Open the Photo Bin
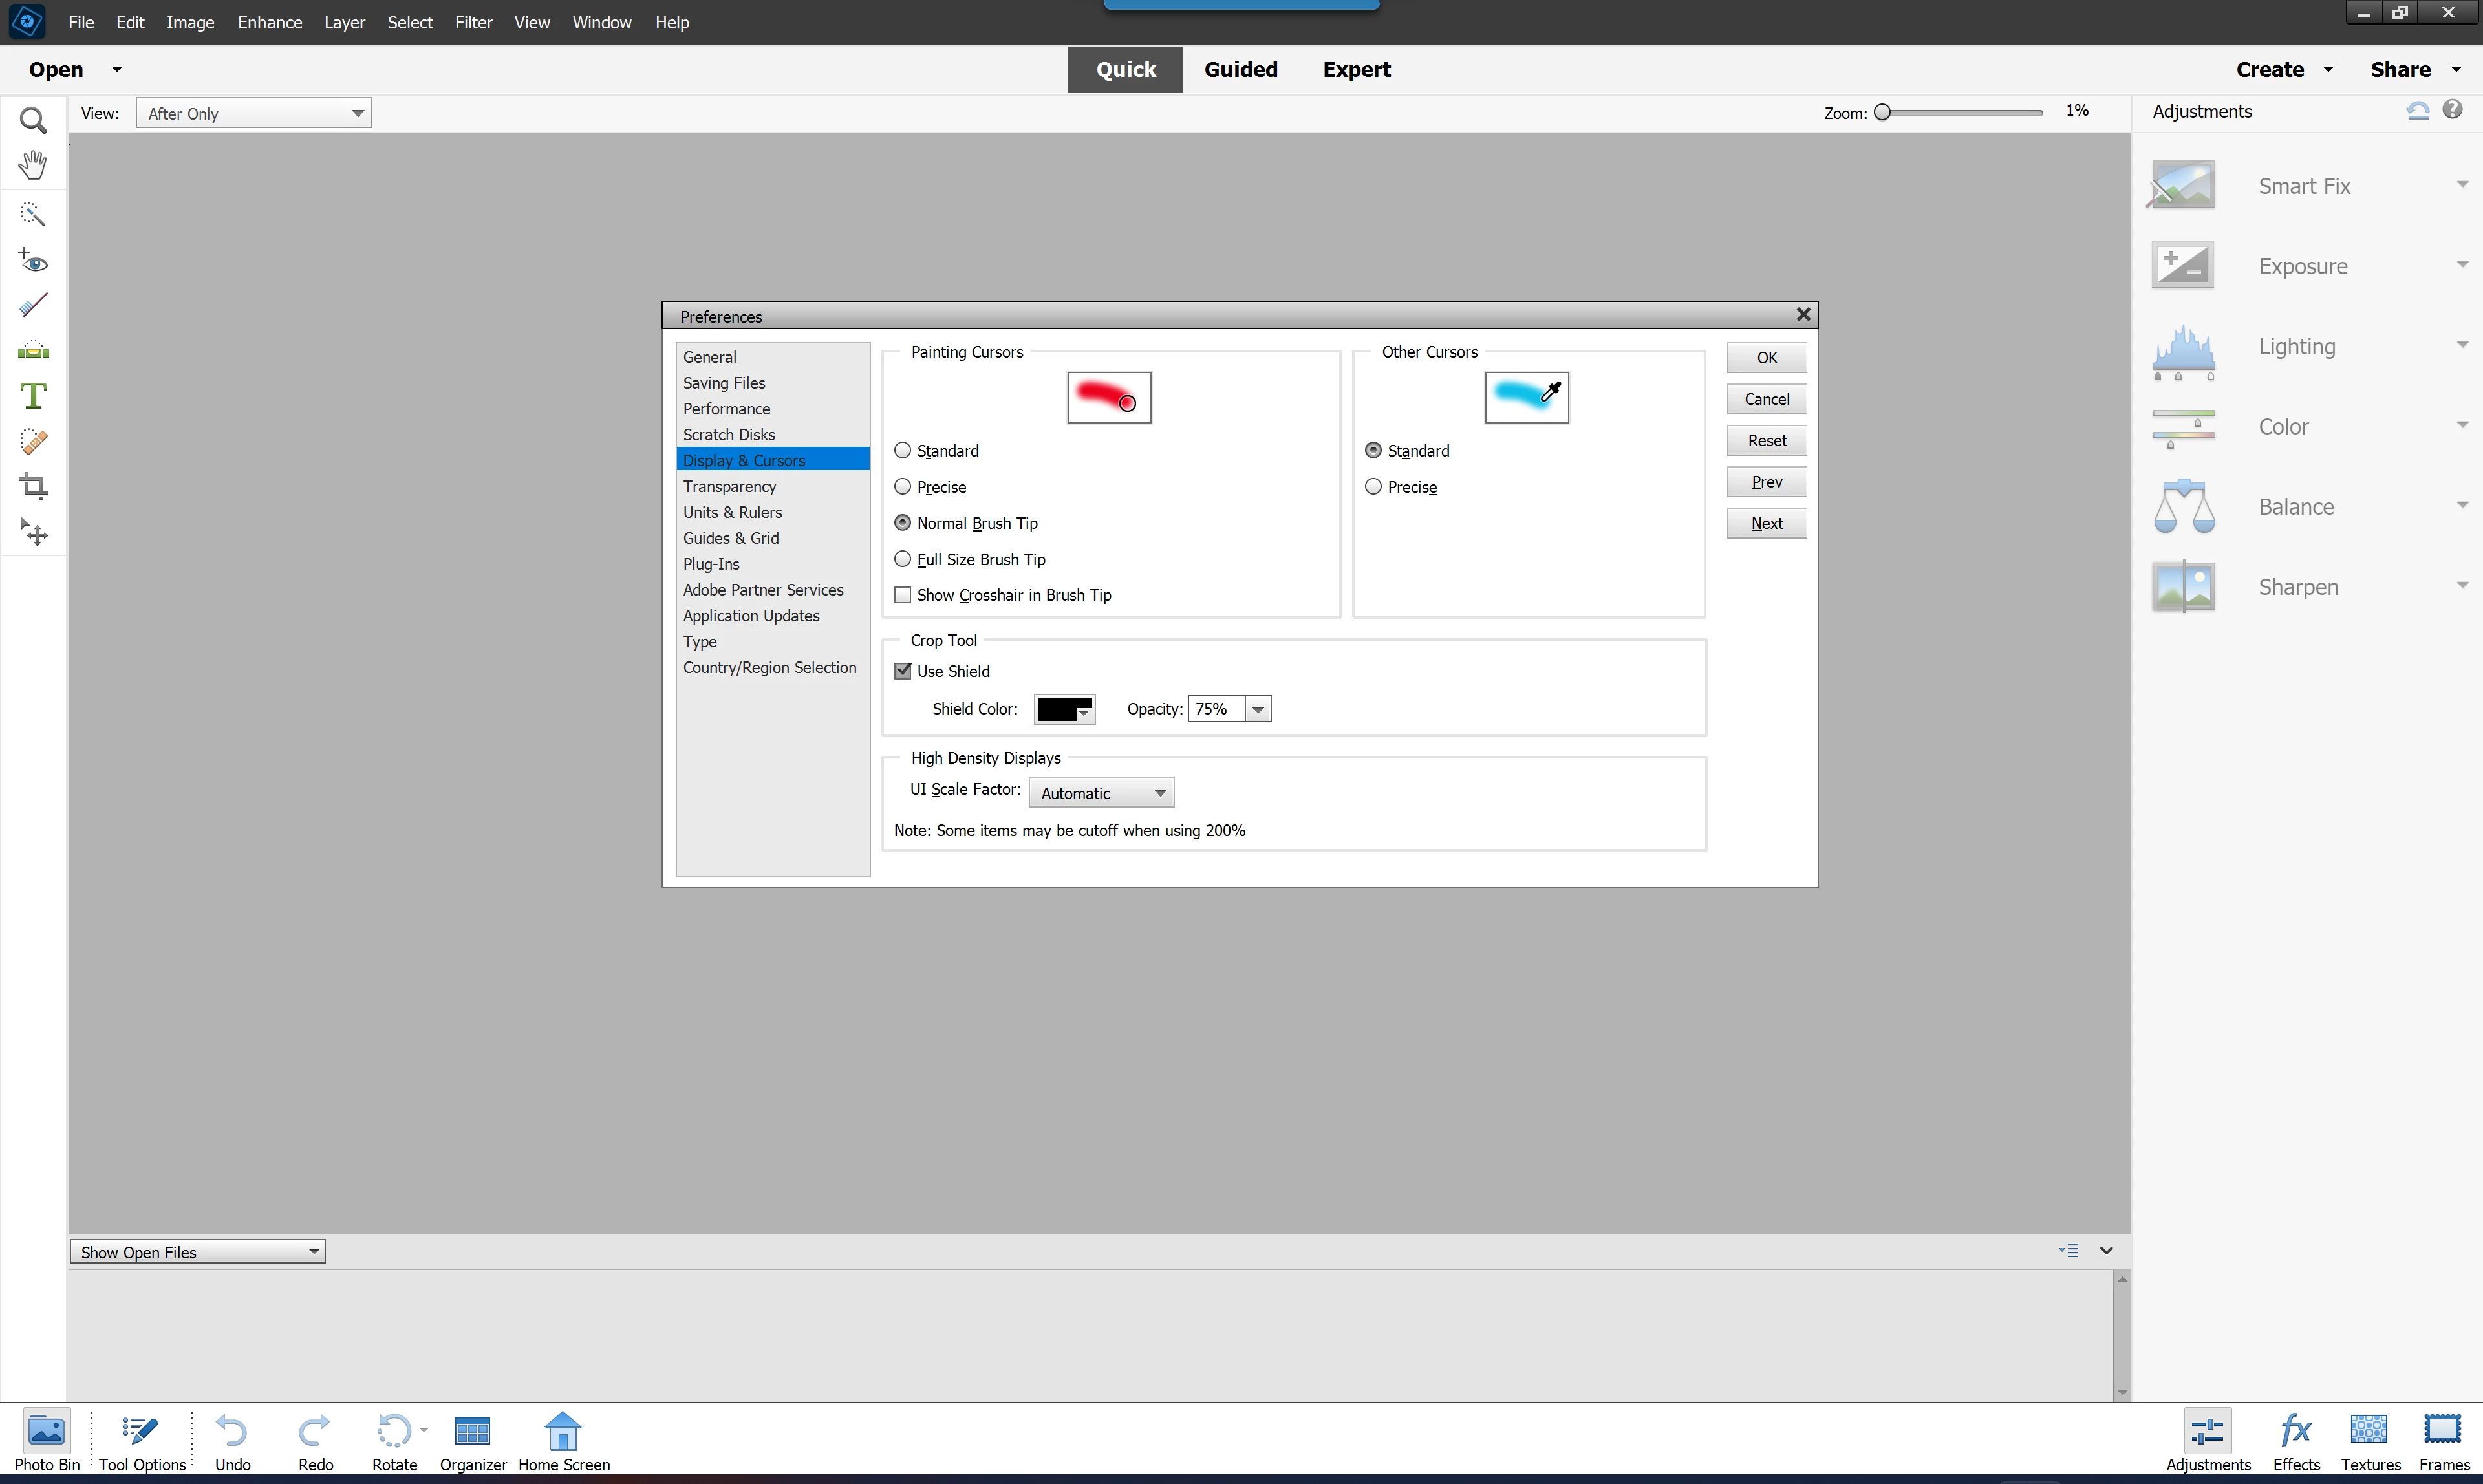Viewport: 2483px width, 1484px height. 46,1441
